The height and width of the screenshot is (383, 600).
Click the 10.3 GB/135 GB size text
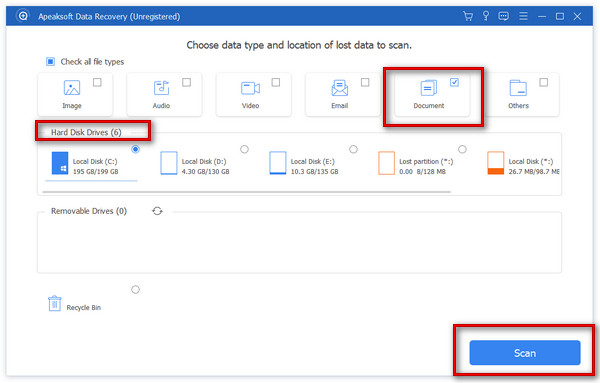coord(315,172)
